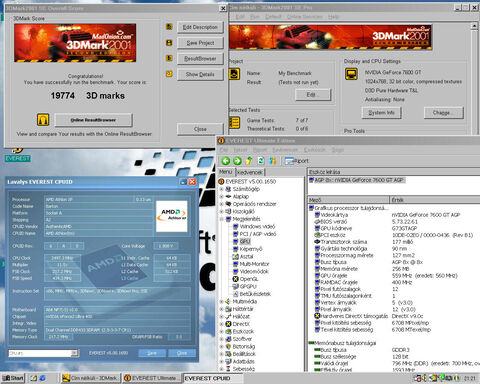
Task: Expand the Szoftver tree node
Action: coord(221,339)
